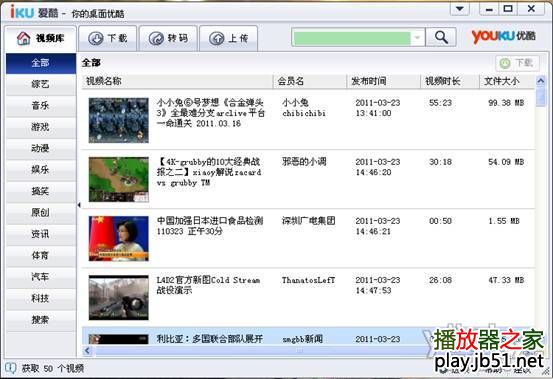
Task: Open the YOUKU 优酷 logo link
Action: (x=504, y=36)
